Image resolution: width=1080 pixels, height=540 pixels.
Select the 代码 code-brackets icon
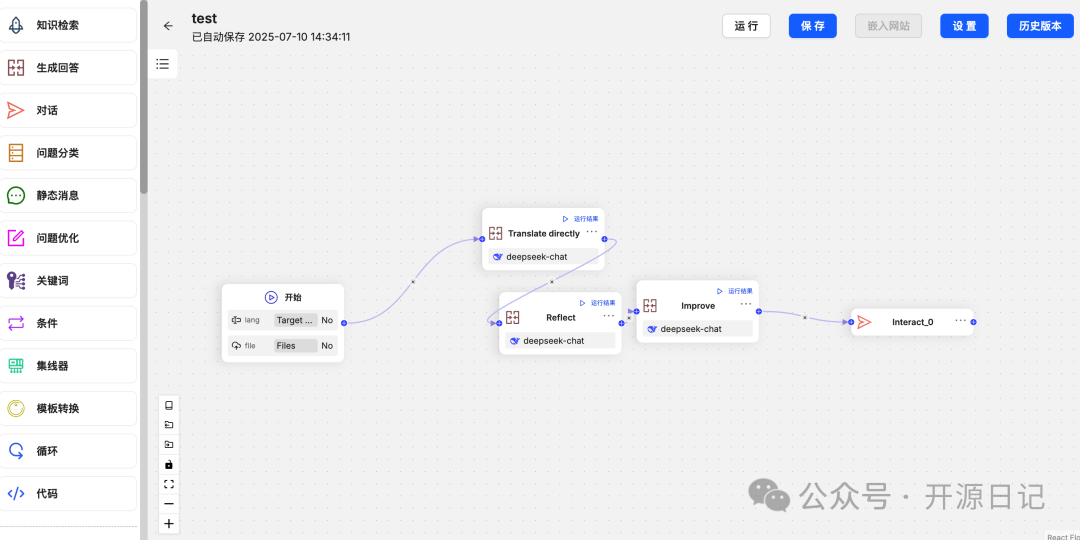point(16,493)
